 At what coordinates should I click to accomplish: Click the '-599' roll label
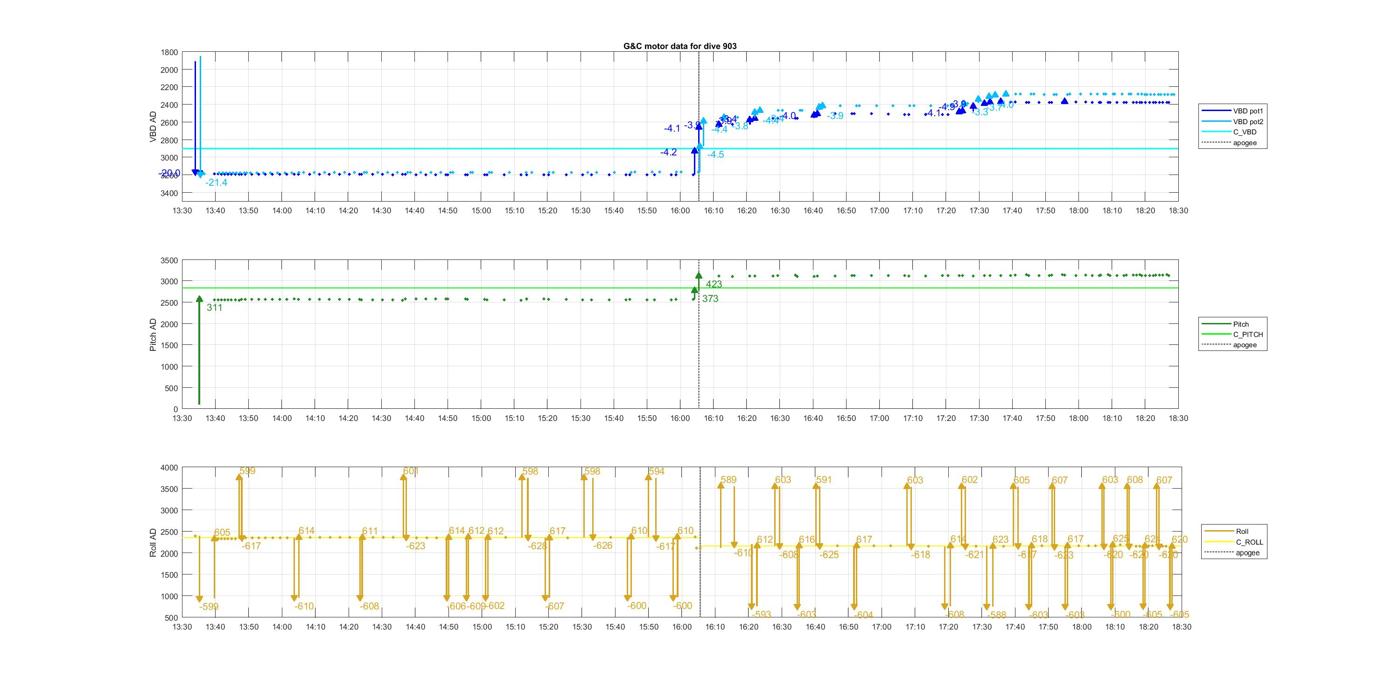[x=209, y=607]
